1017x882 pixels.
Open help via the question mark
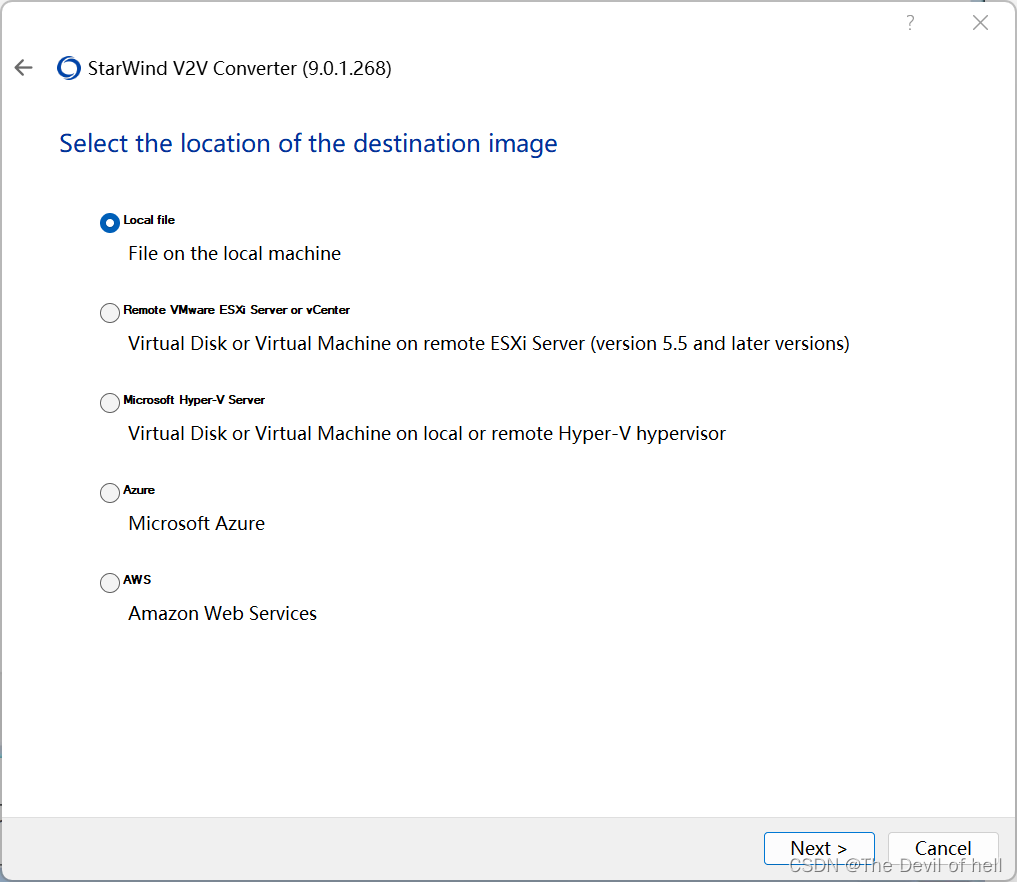(911, 23)
